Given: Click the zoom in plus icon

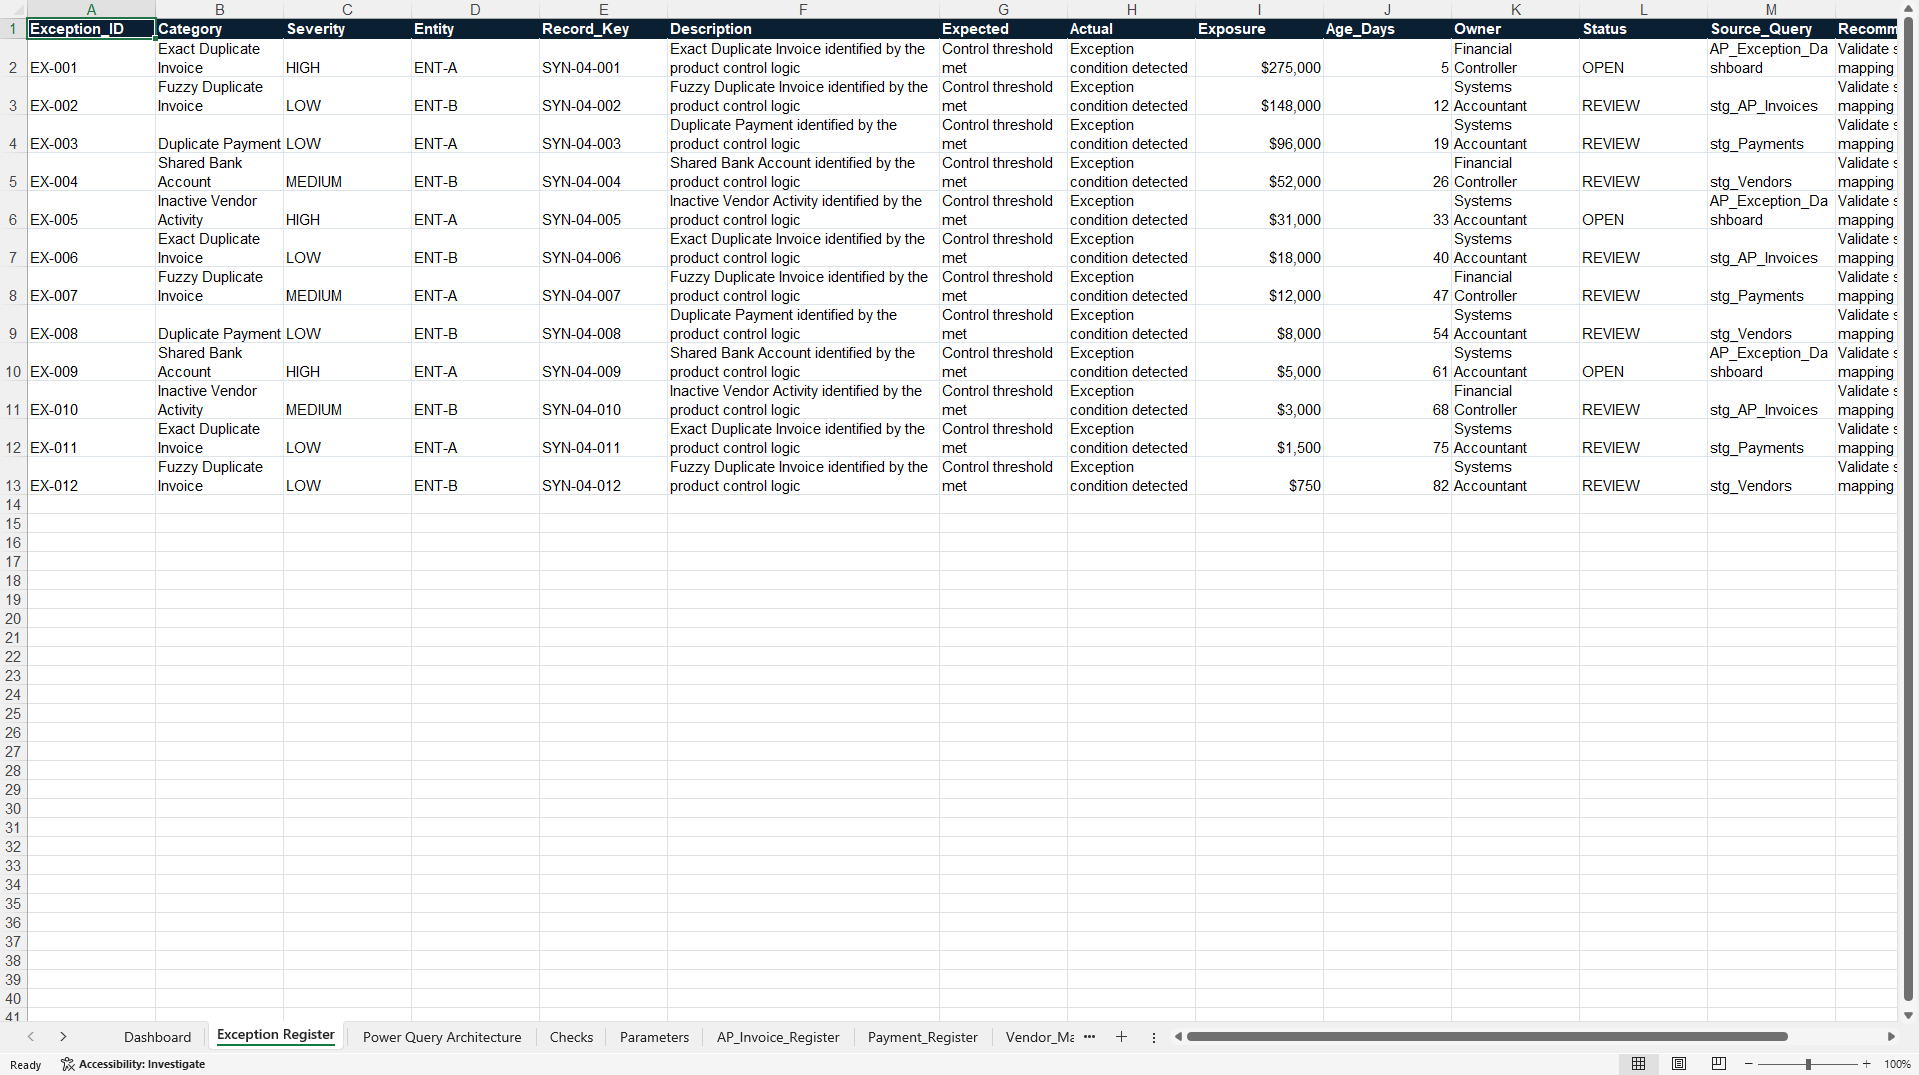Looking at the screenshot, I should (x=1866, y=1064).
